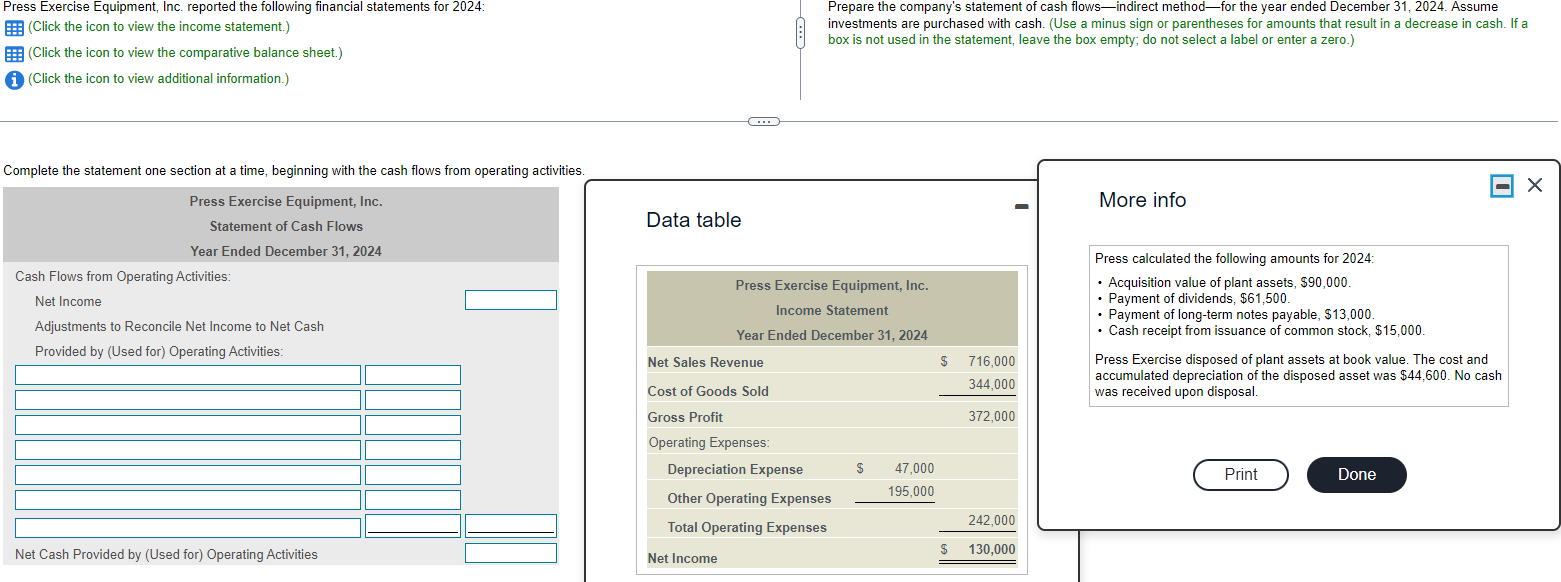Open the additional information info icon
This screenshot has height=582, width=1561.
[x=14, y=79]
